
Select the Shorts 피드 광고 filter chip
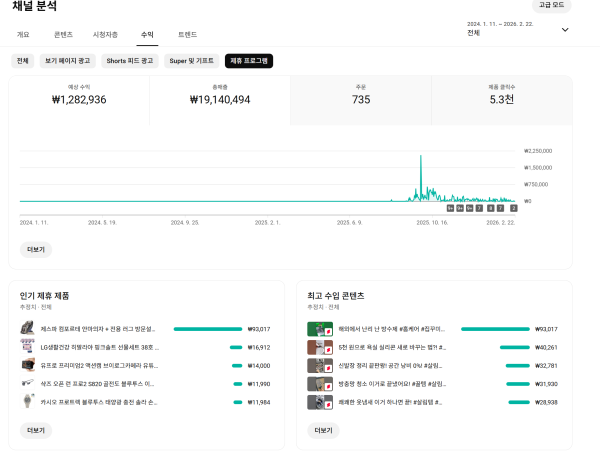pyautogui.click(x=130, y=61)
